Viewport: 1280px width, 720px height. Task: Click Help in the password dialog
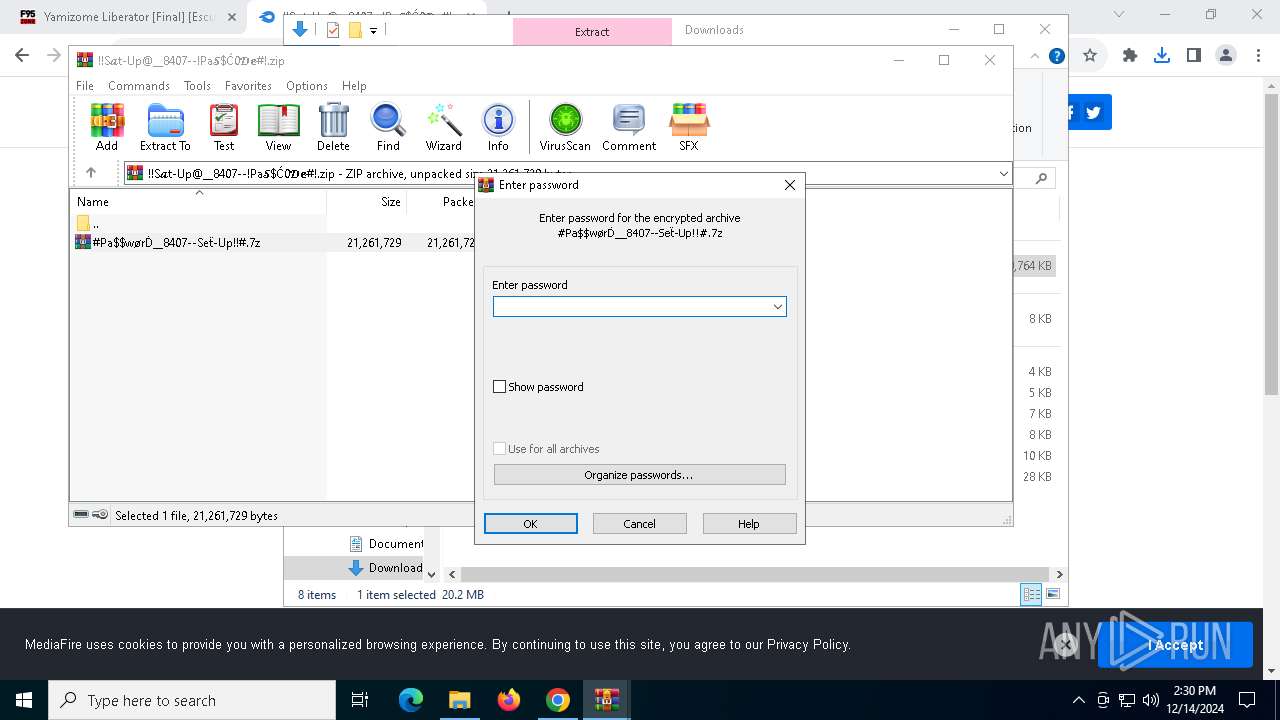point(749,524)
